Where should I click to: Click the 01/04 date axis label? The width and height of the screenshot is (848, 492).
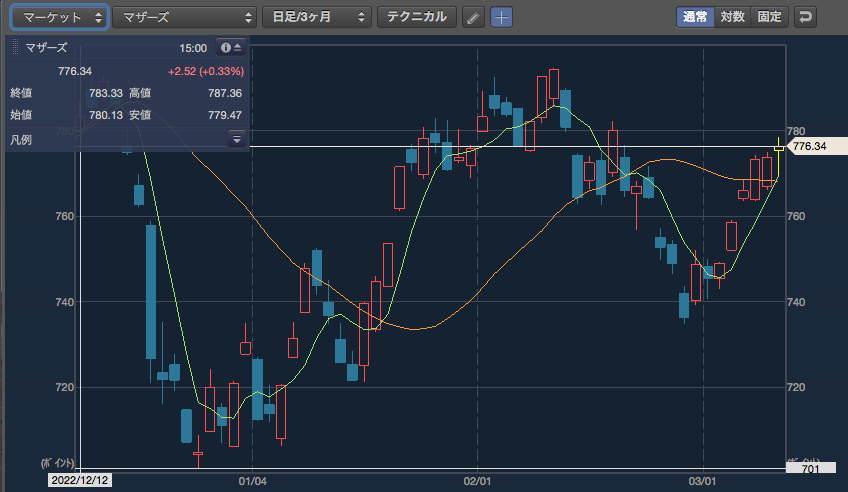pos(253,481)
